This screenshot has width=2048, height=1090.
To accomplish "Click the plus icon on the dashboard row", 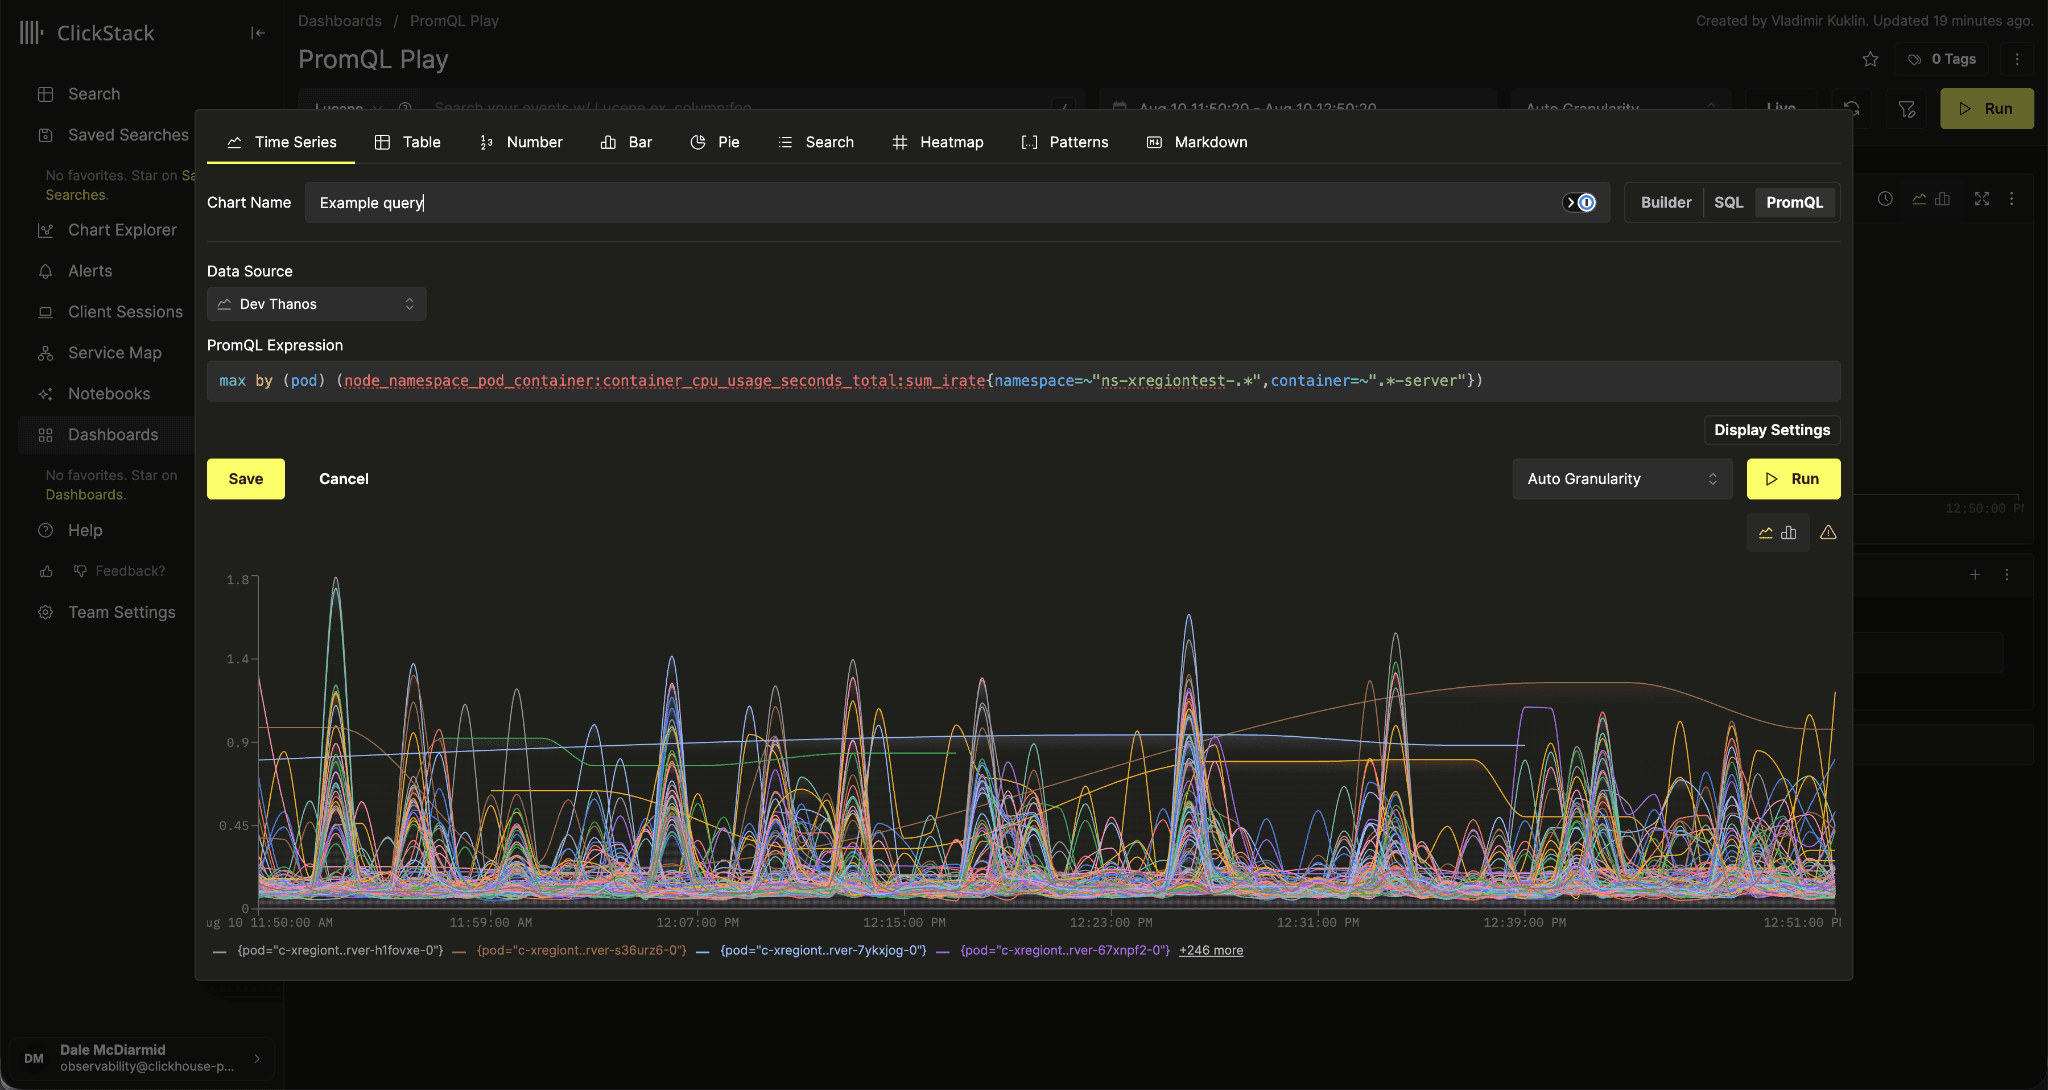I will coord(1975,575).
